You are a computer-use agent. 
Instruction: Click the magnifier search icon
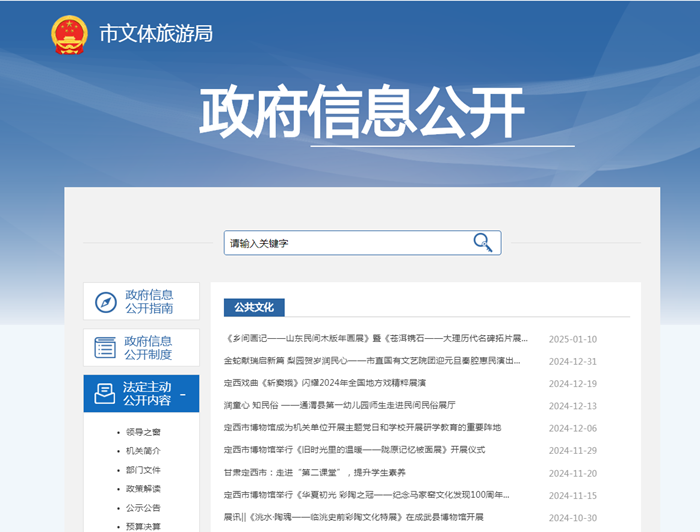point(483,242)
